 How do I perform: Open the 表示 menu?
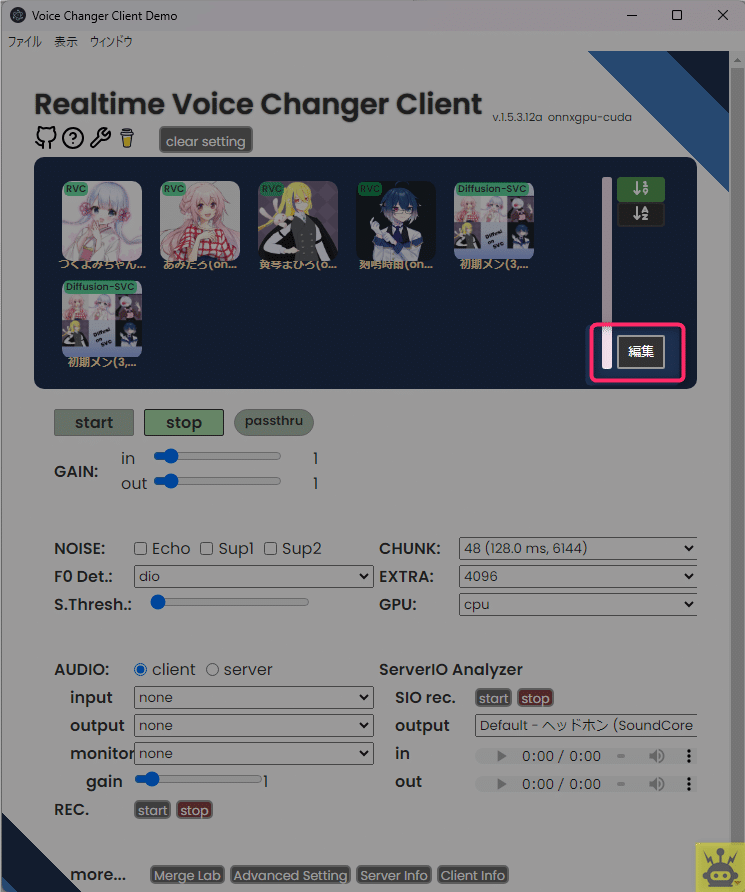pos(66,42)
